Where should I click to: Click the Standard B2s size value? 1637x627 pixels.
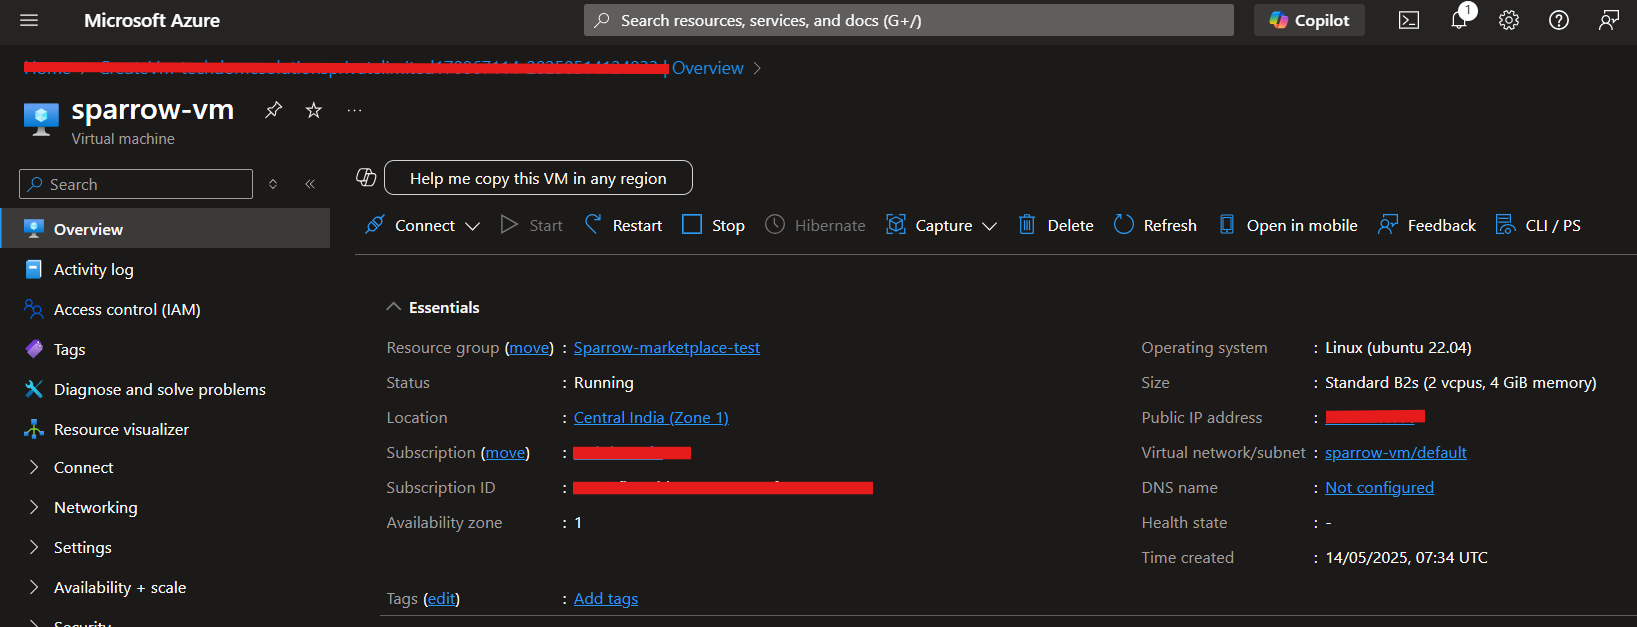[x=1461, y=382]
